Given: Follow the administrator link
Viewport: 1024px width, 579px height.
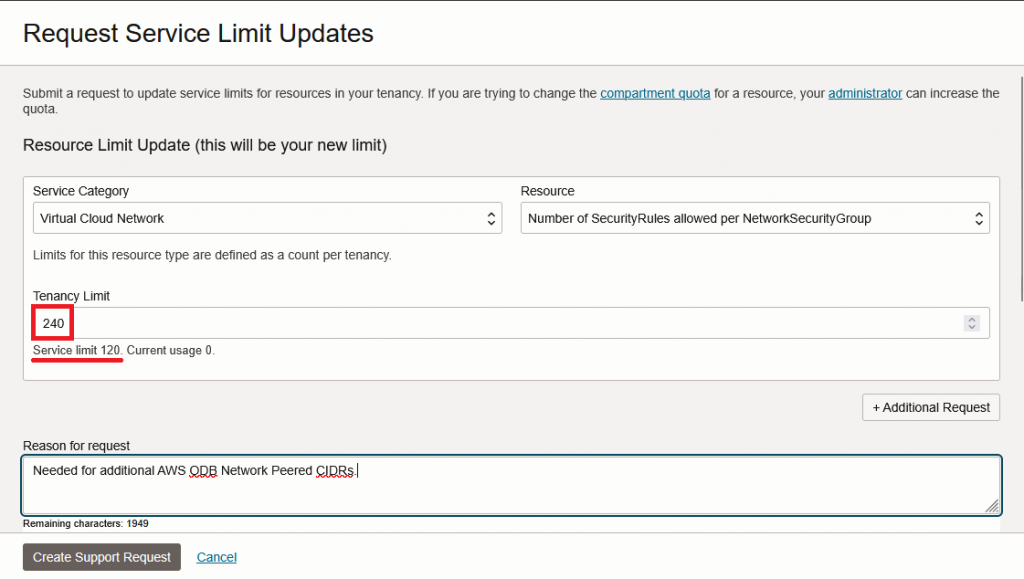Looking at the screenshot, I should coord(865,93).
